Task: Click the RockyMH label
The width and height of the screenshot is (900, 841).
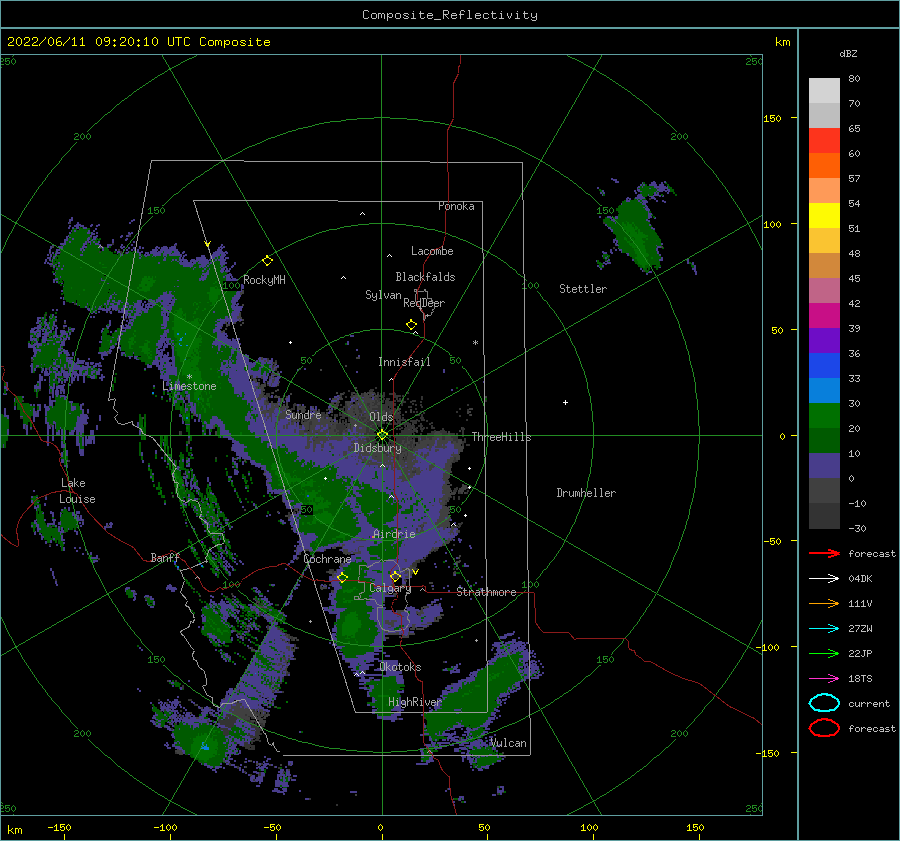Action: (264, 280)
